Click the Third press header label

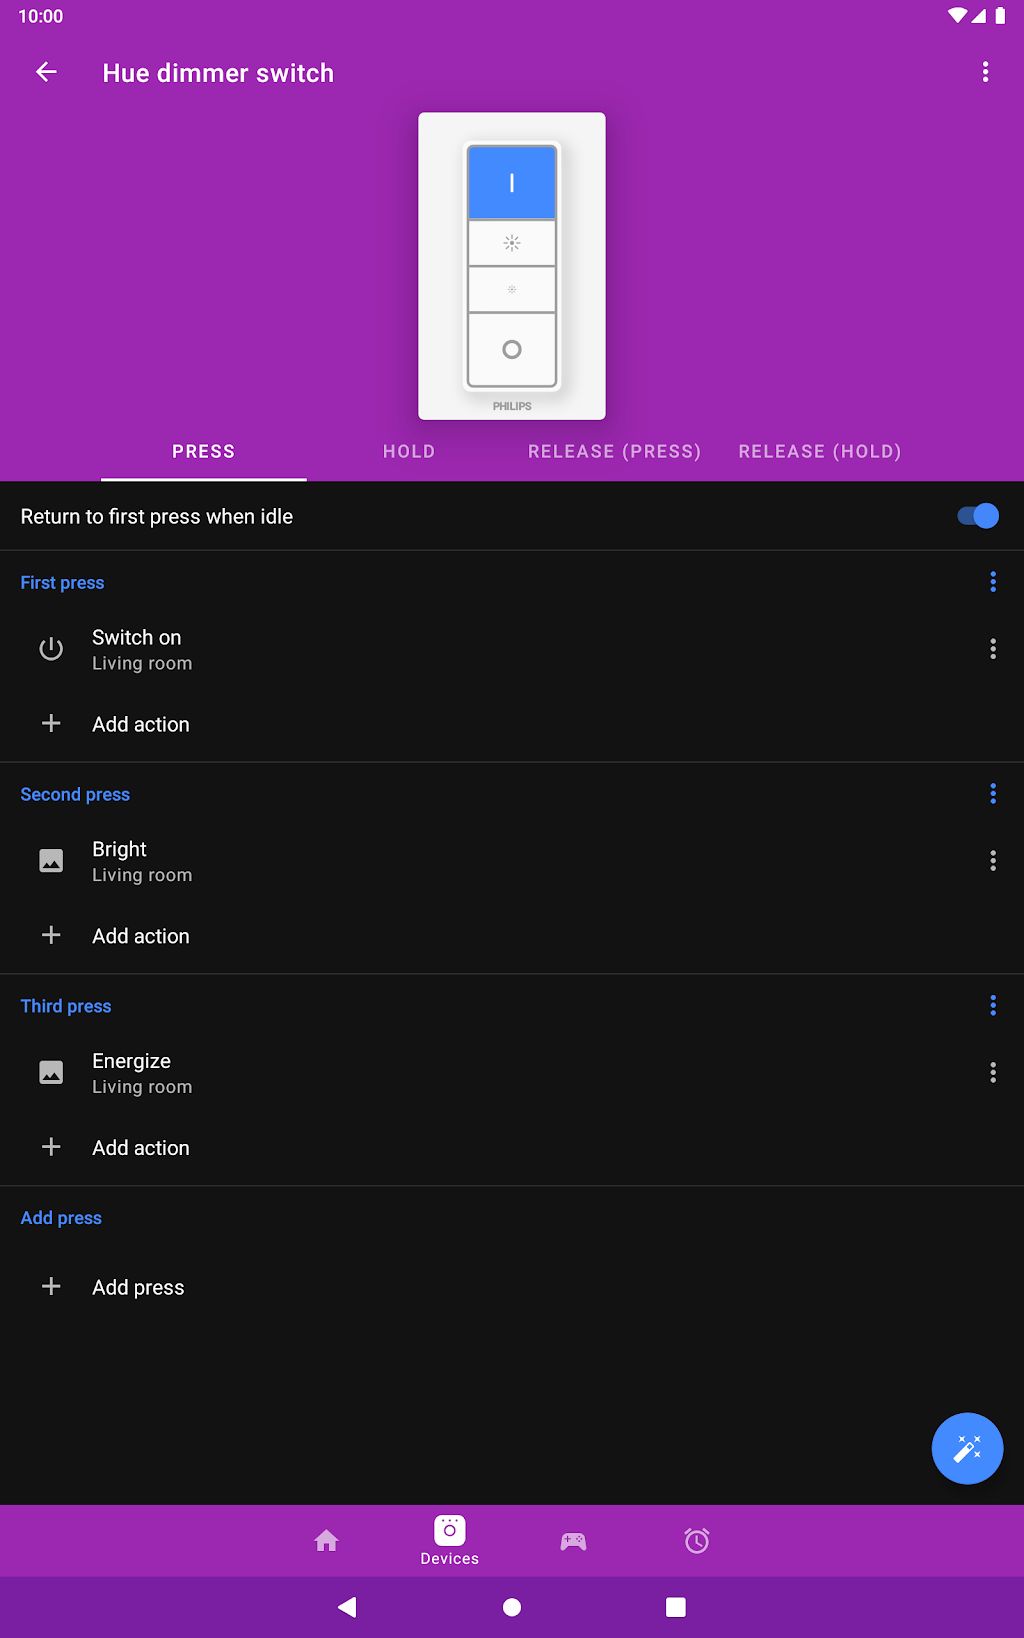tap(66, 1007)
